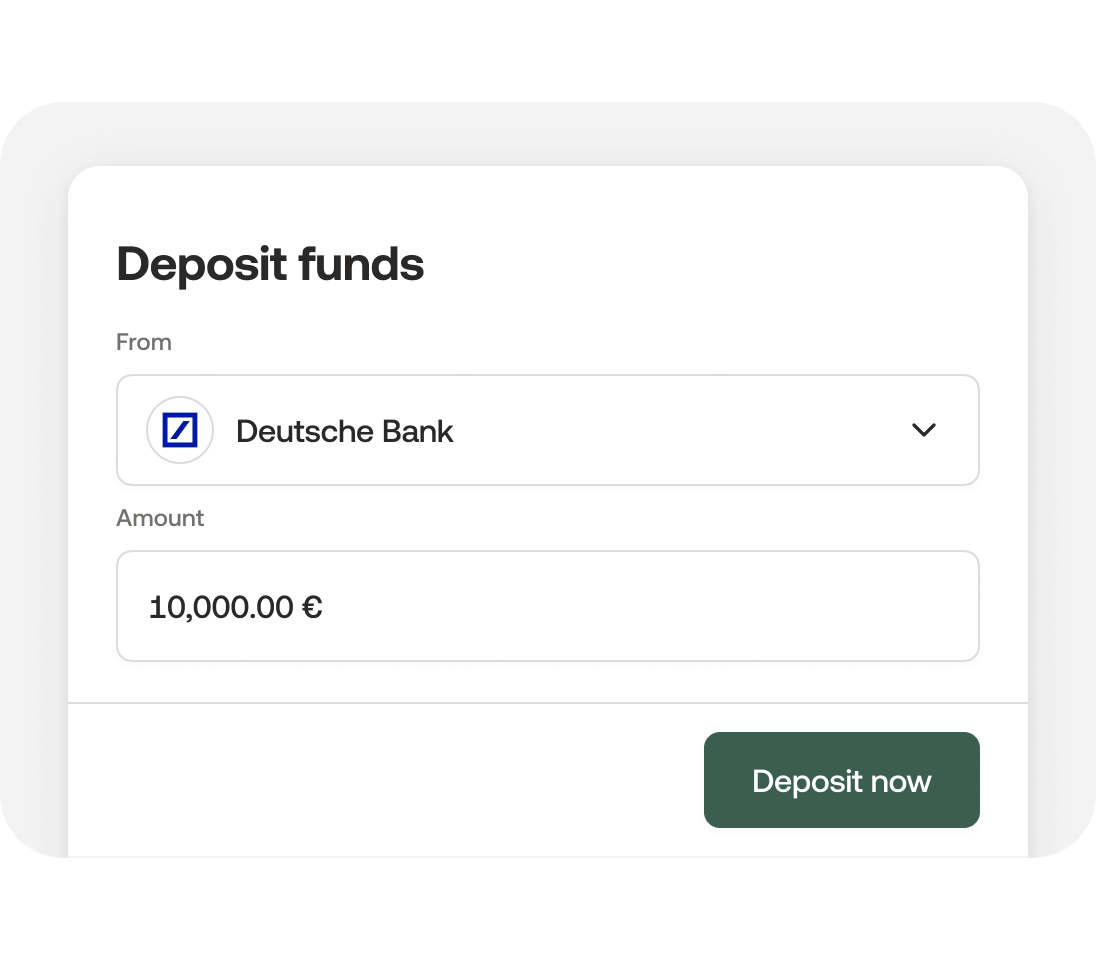Click the Deposit funds heading
Screen dimensions: 1096x960
[270, 264]
